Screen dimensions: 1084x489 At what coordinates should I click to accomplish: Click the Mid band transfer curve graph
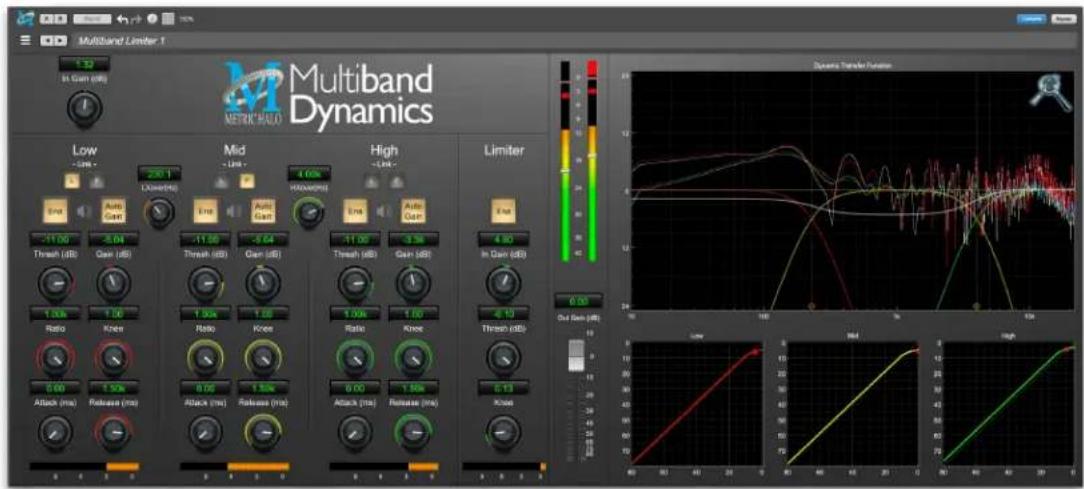click(852, 403)
